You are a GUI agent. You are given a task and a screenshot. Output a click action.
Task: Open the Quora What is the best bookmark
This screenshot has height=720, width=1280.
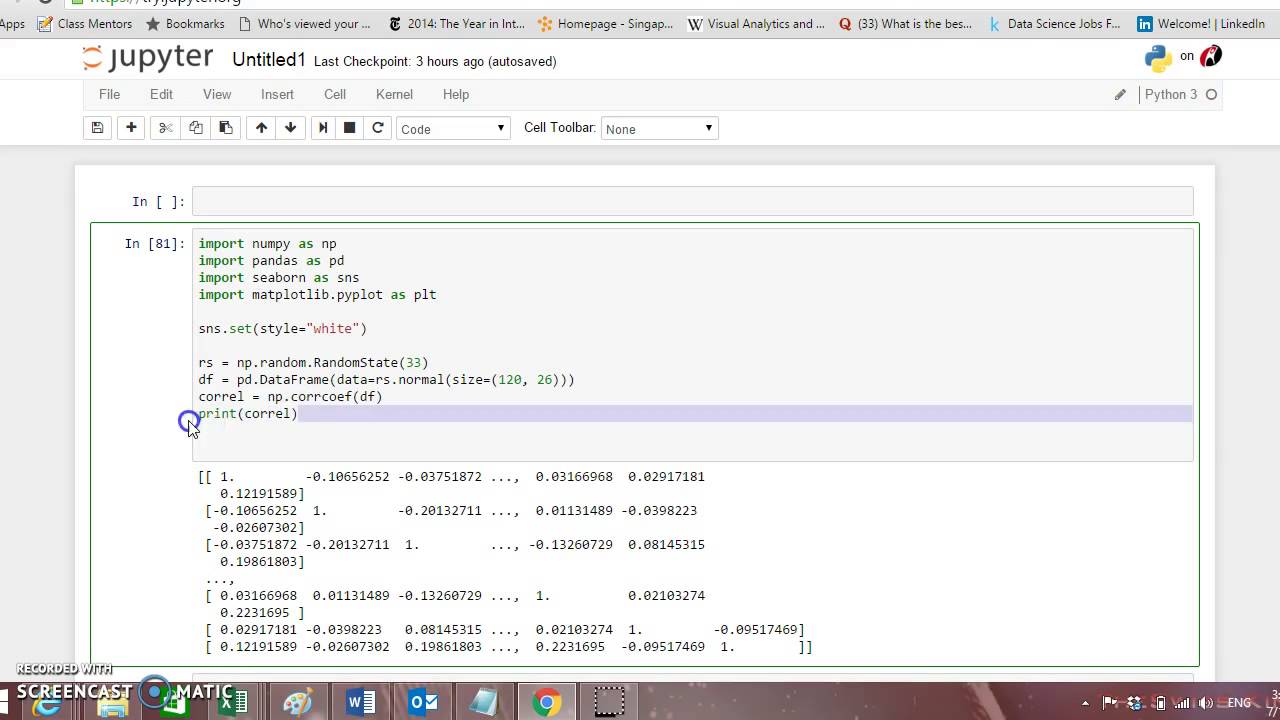906,23
